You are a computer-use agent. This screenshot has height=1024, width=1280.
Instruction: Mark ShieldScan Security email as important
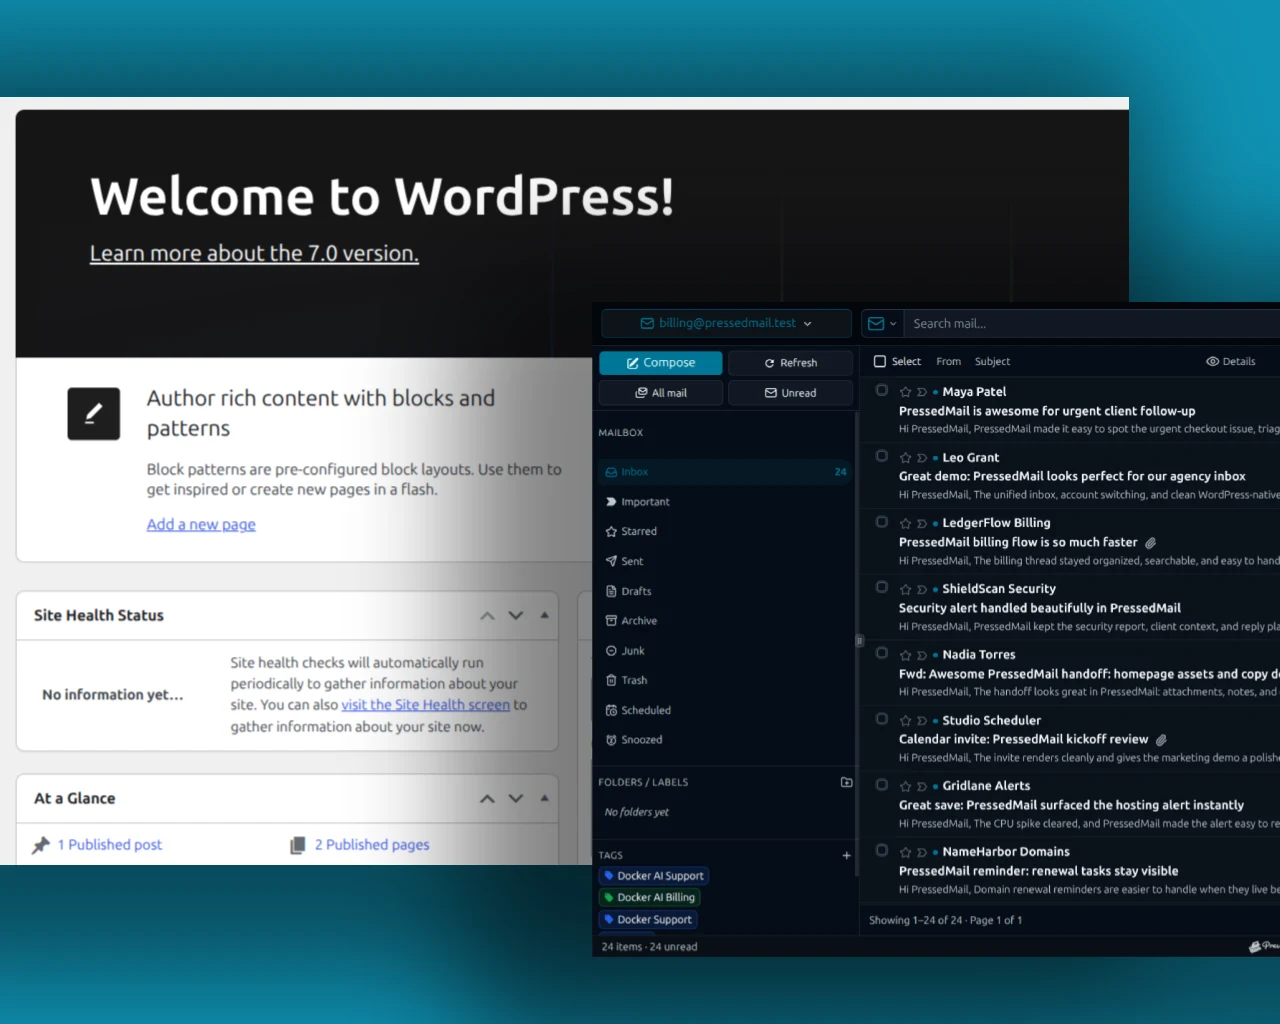point(922,589)
